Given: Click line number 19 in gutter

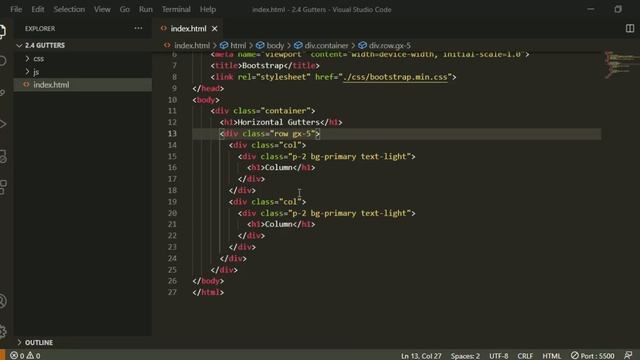Looking at the screenshot, I should click(172, 202).
